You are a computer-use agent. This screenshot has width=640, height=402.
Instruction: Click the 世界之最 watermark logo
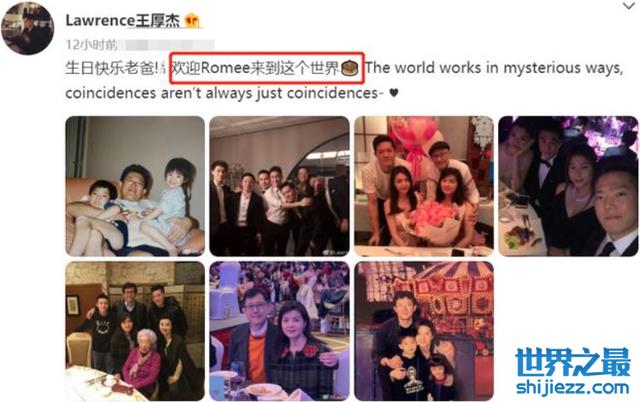click(573, 362)
